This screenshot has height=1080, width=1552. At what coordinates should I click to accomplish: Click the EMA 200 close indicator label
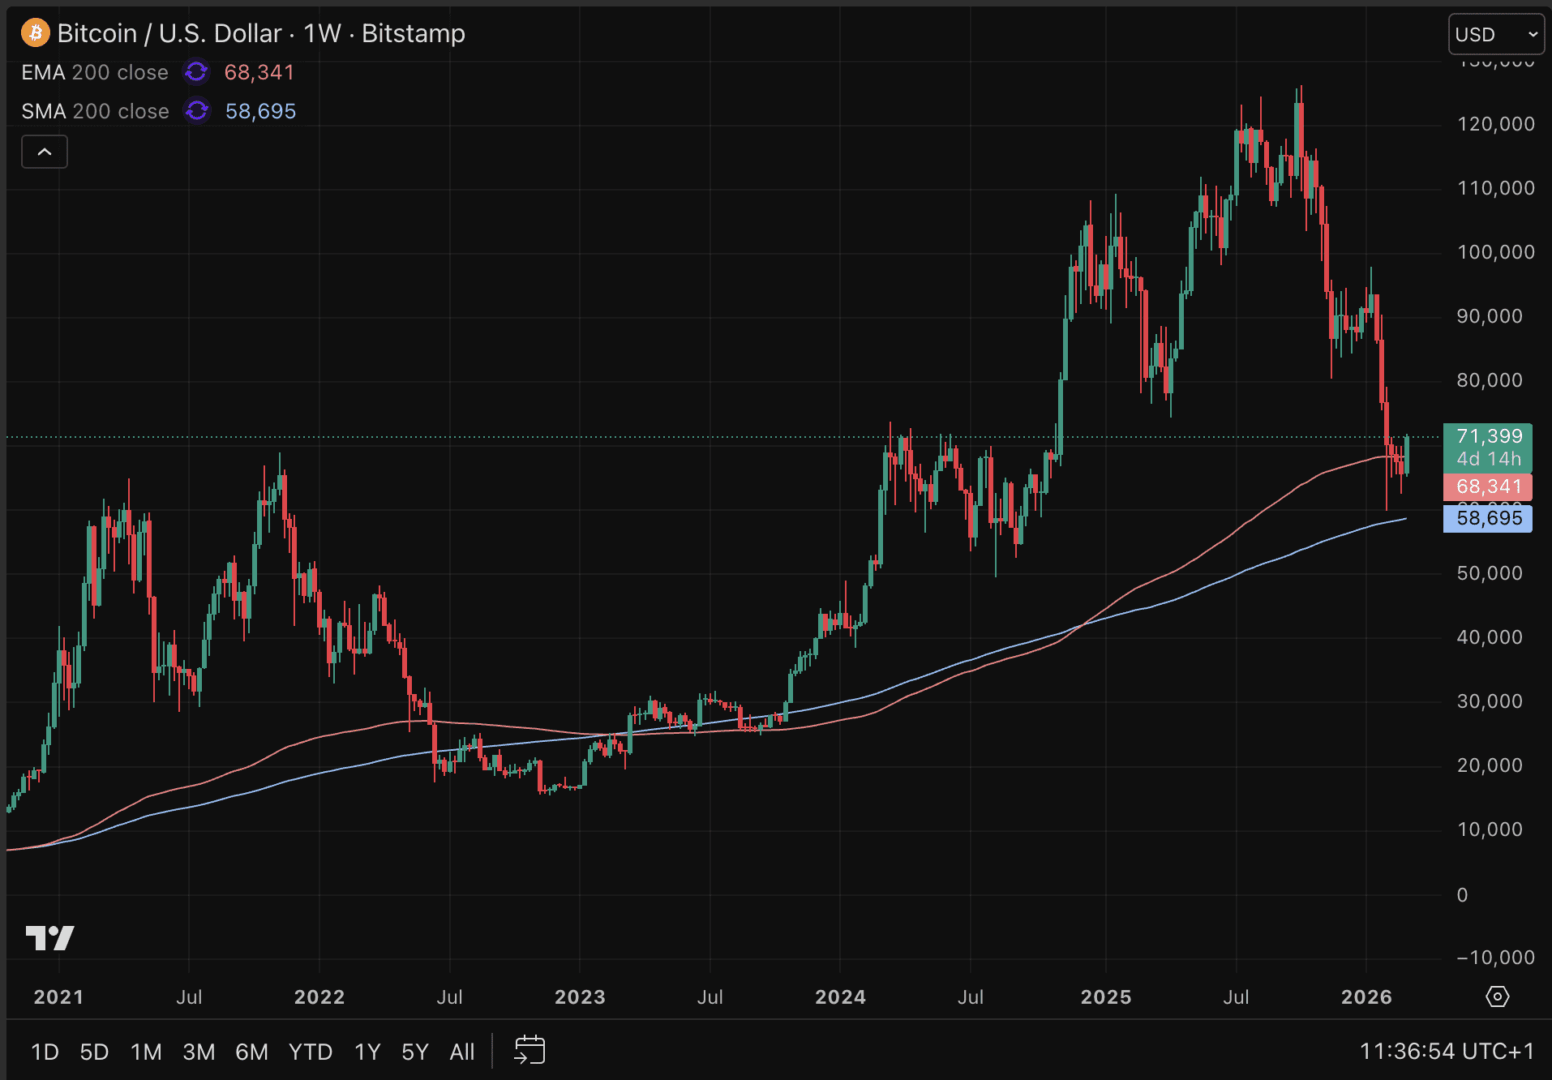95,72
